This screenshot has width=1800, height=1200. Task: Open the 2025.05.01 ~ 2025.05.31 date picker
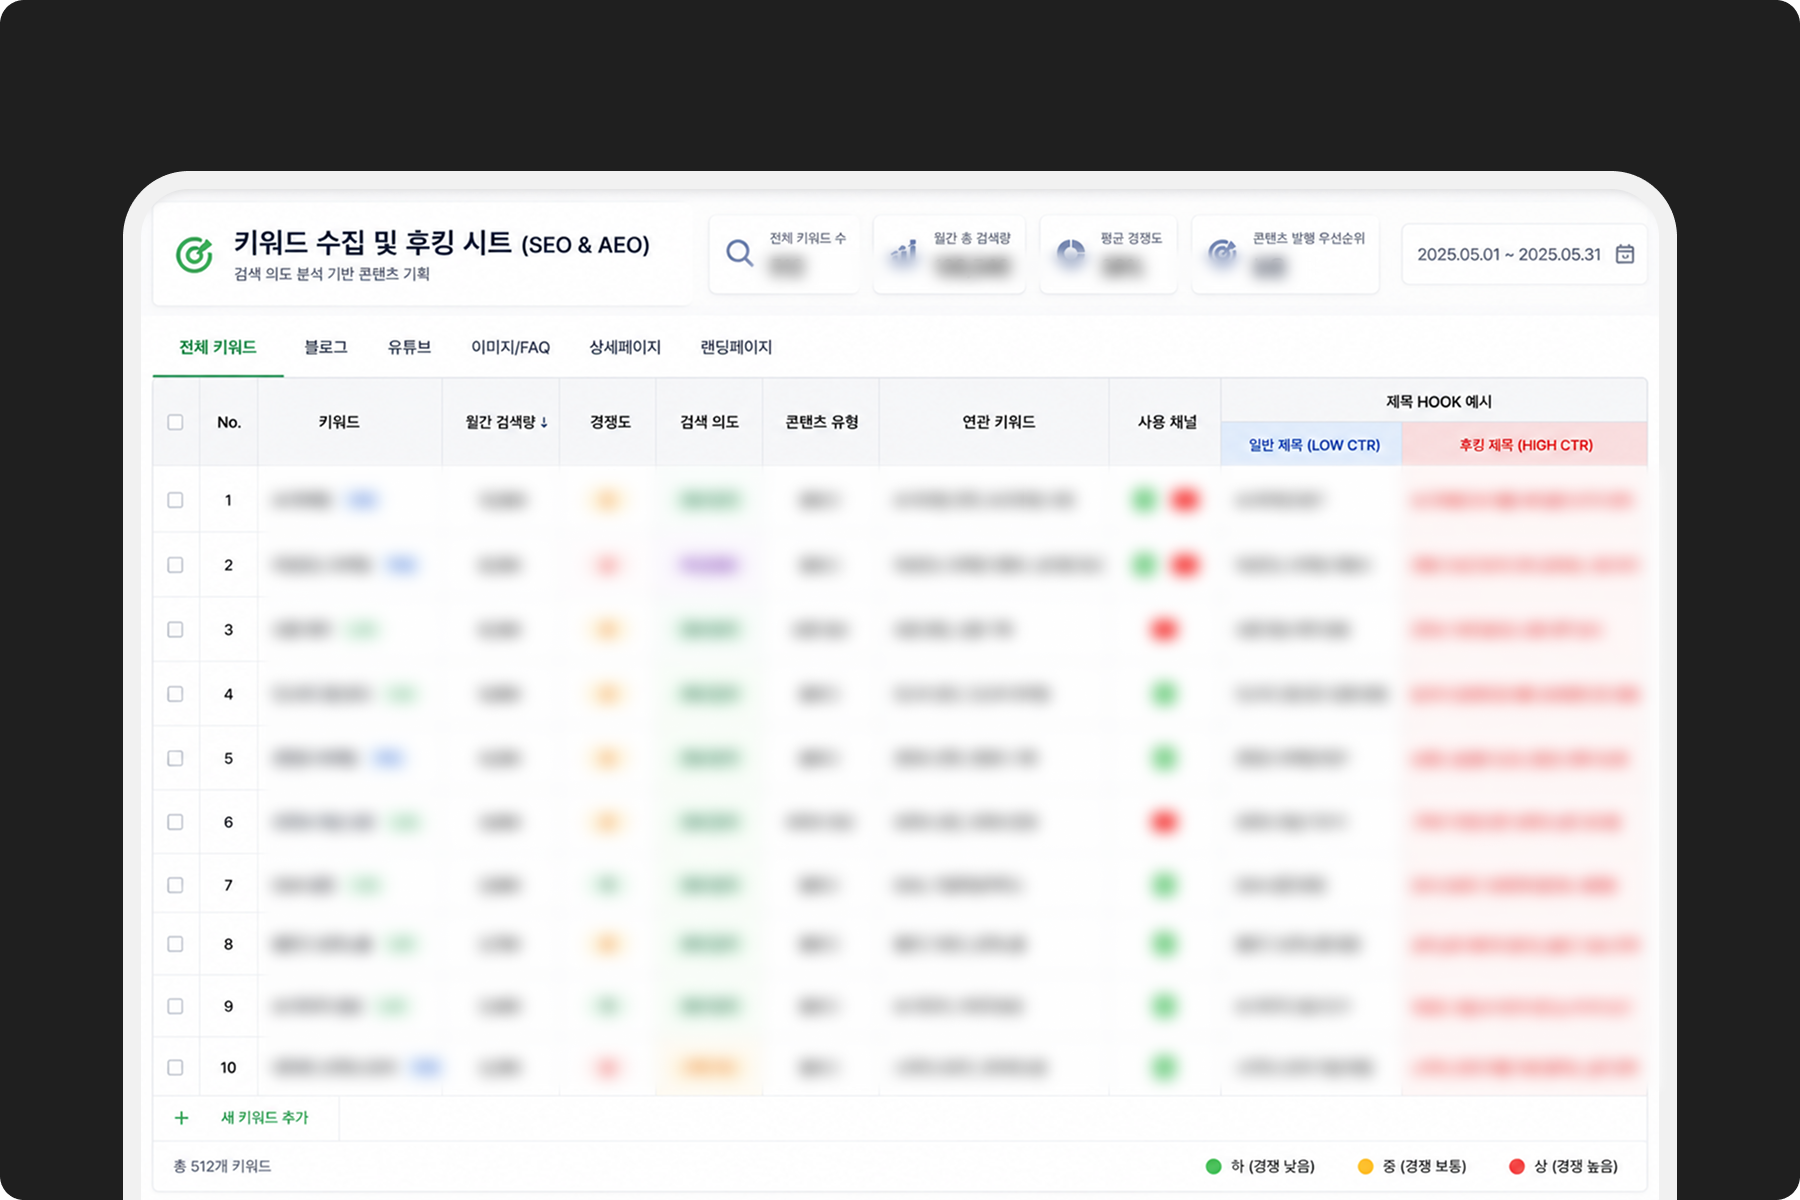click(x=1524, y=254)
